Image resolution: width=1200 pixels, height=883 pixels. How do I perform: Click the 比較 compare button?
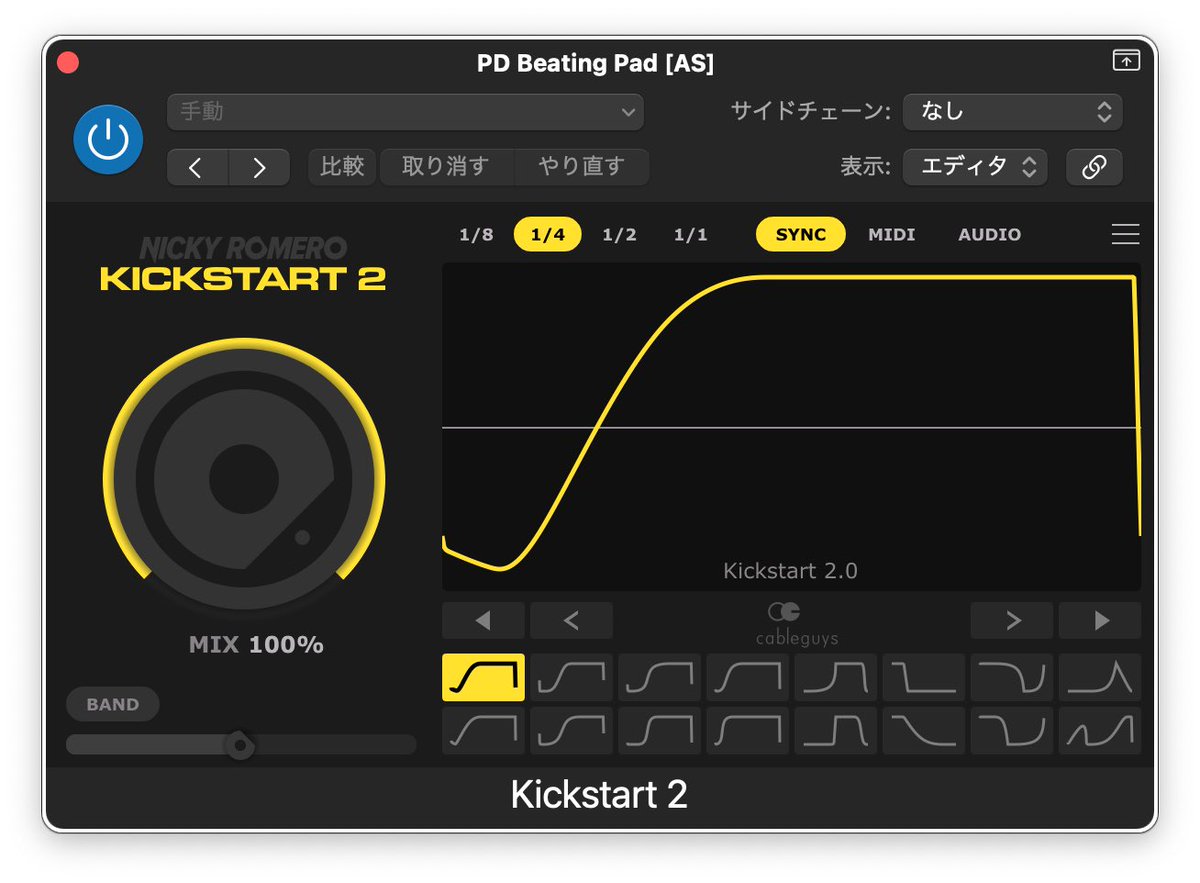coord(342,167)
